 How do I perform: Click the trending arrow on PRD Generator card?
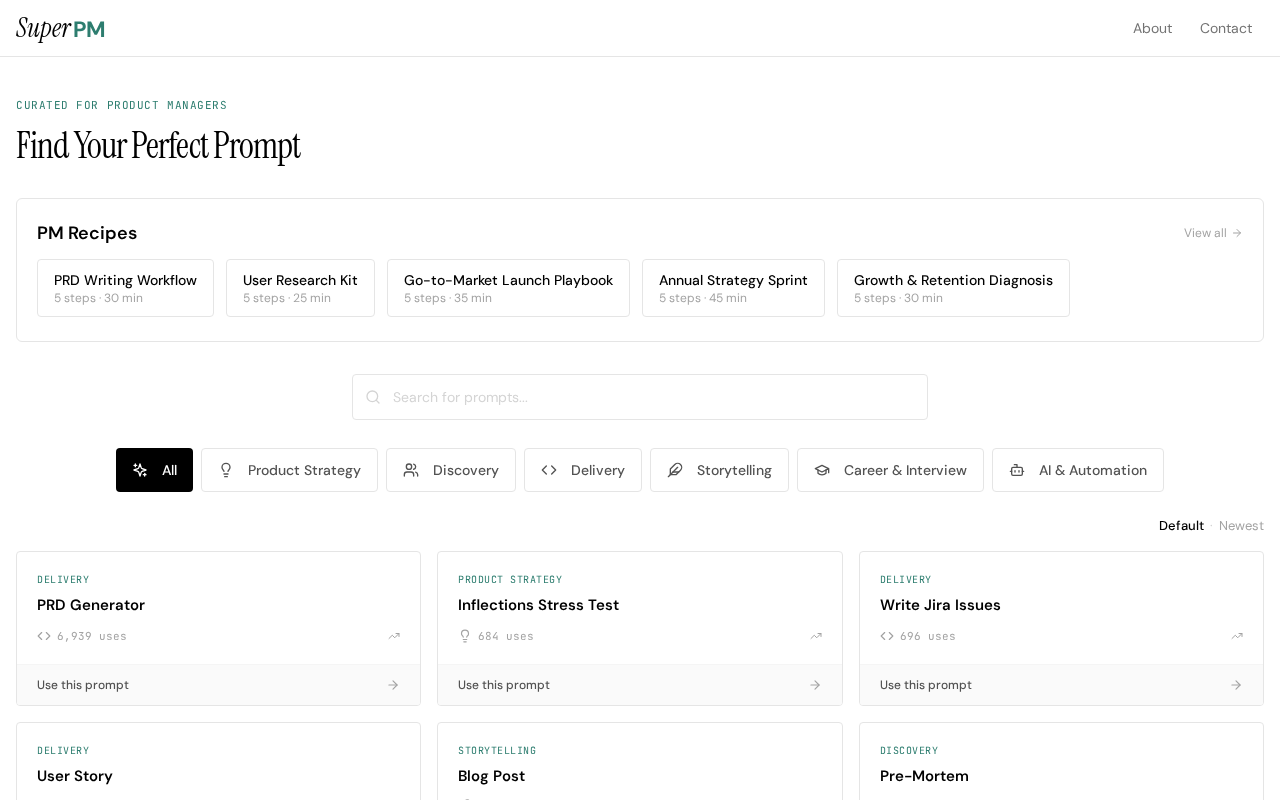(x=394, y=636)
